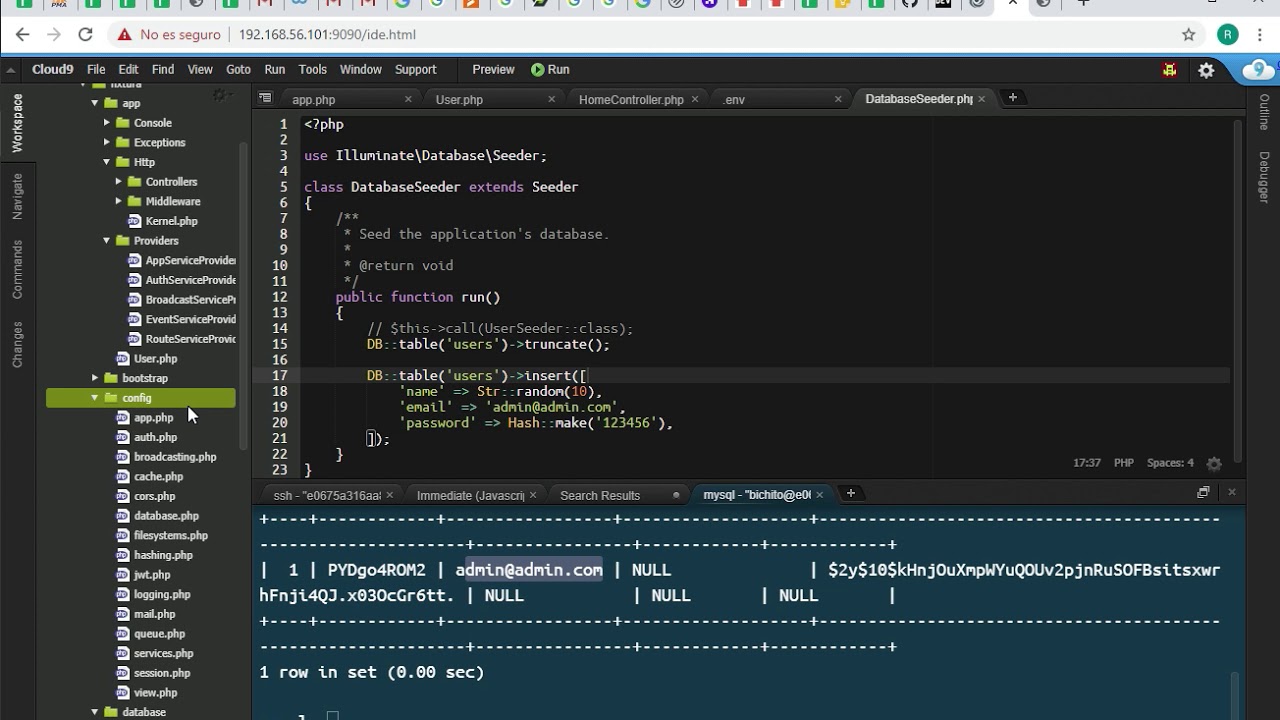Open editor status bar settings gear

click(1214, 464)
